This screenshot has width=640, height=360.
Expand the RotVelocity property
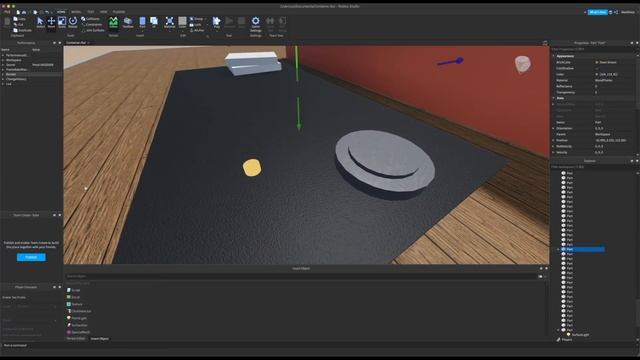point(554,146)
